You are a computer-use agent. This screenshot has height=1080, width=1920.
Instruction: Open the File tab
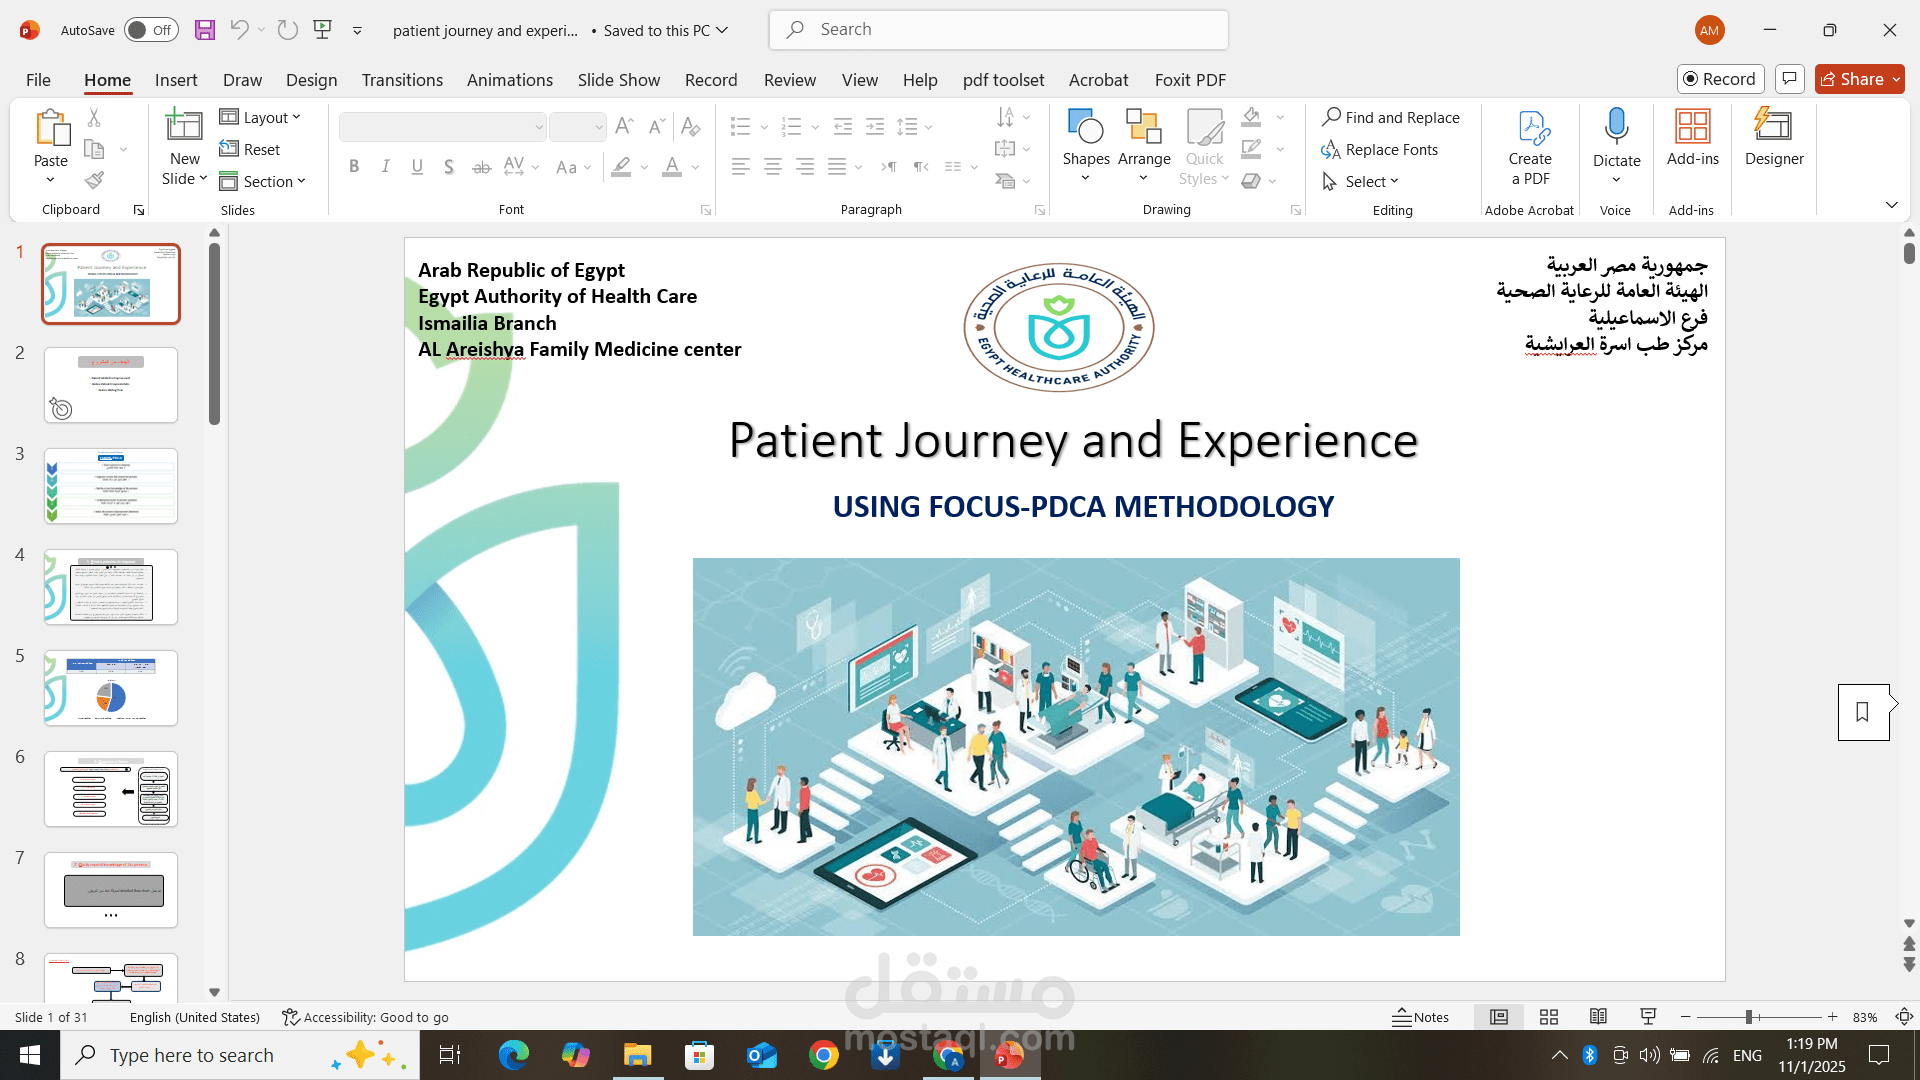(38, 80)
